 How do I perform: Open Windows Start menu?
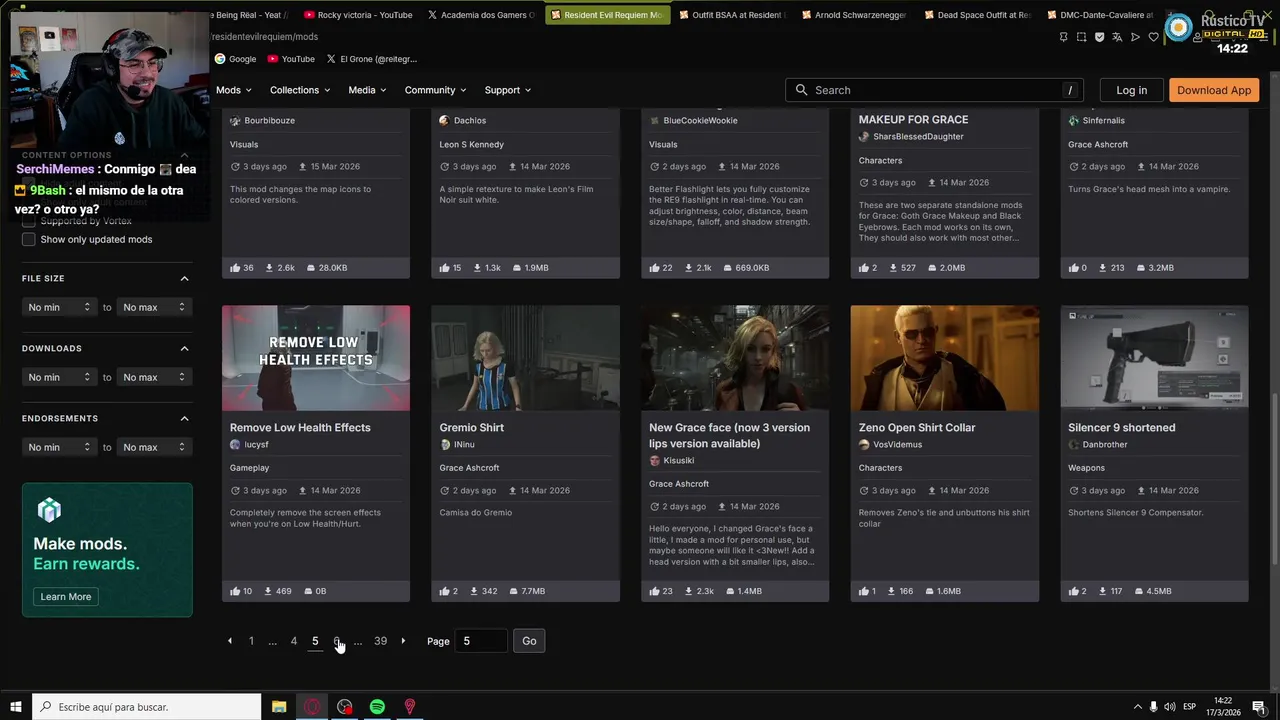click(x=15, y=707)
